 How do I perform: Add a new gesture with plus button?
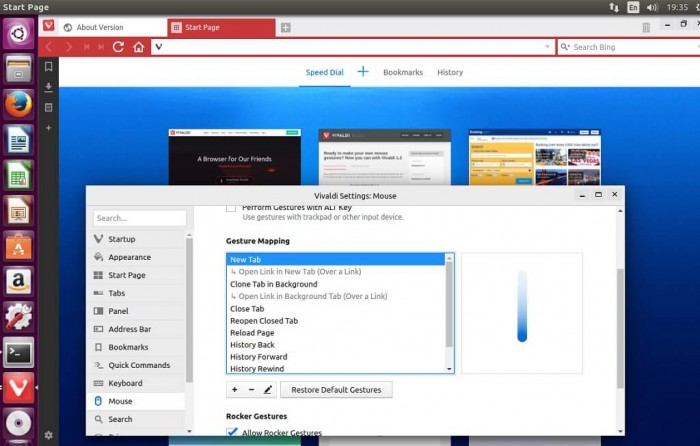click(x=235, y=390)
